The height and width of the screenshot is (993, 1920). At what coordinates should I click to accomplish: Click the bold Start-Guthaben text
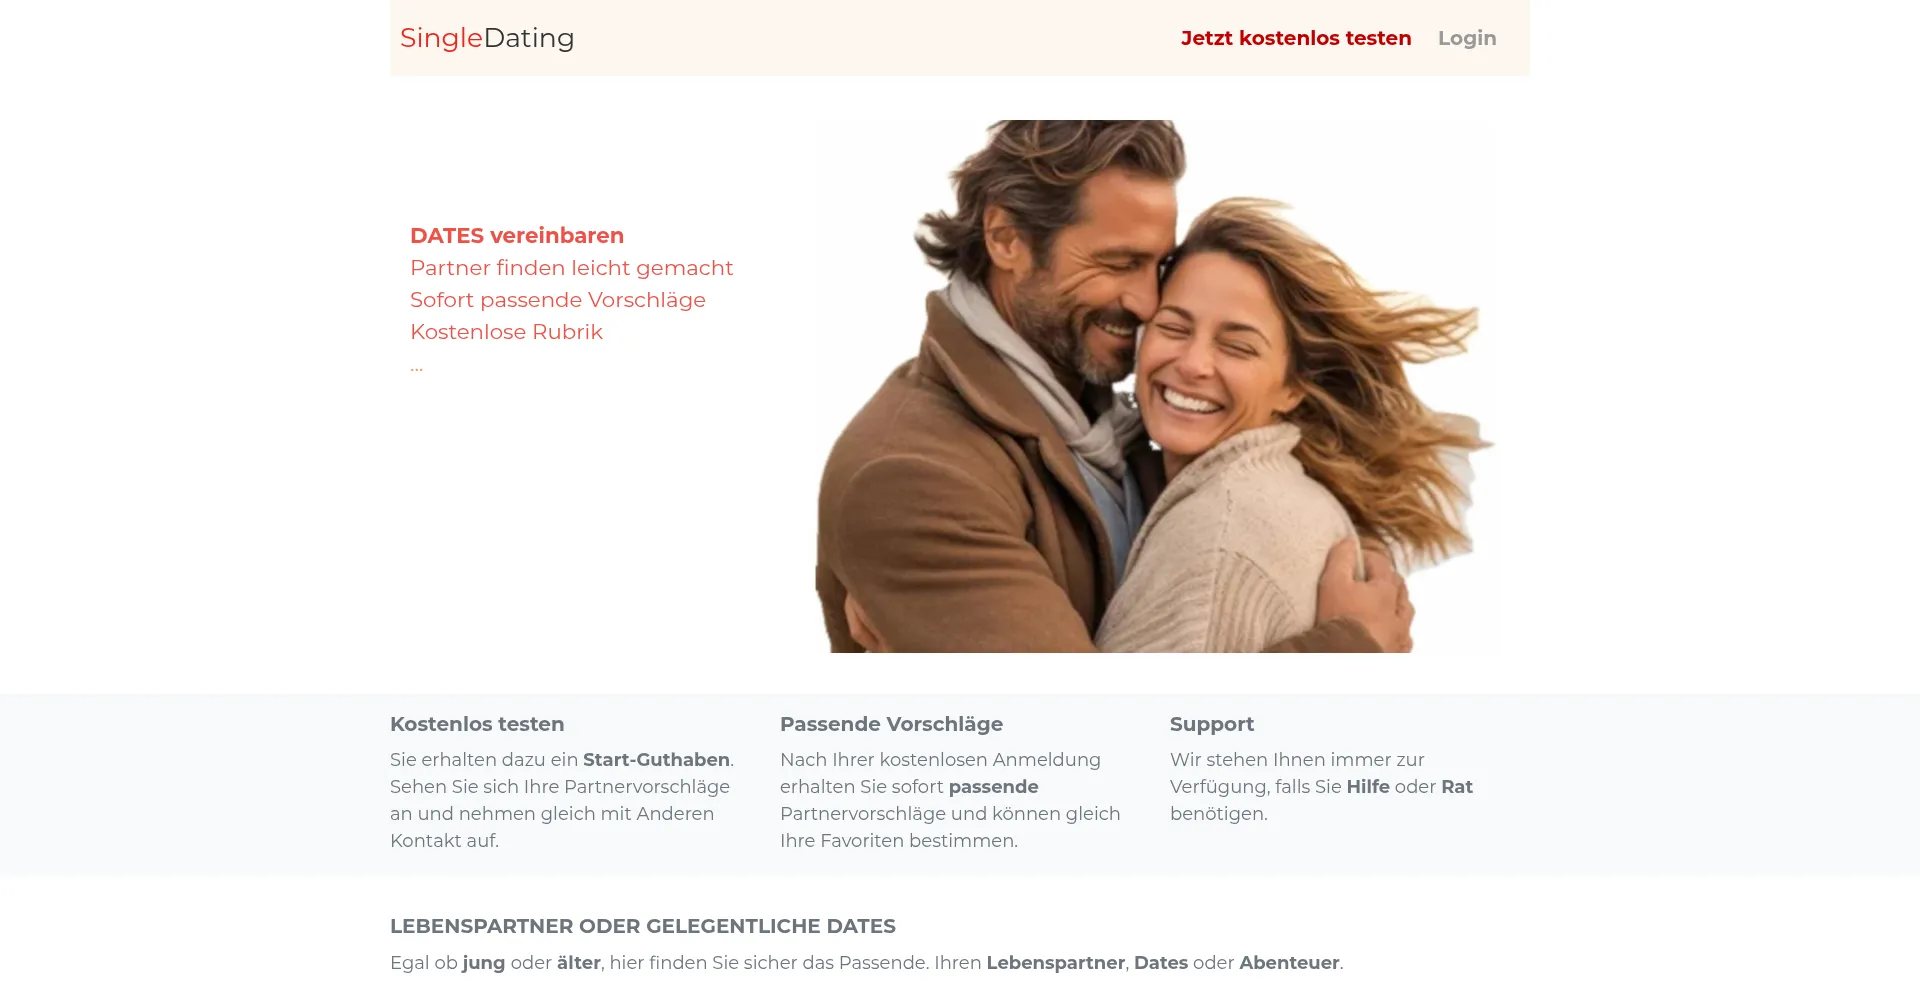click(656, 760)
